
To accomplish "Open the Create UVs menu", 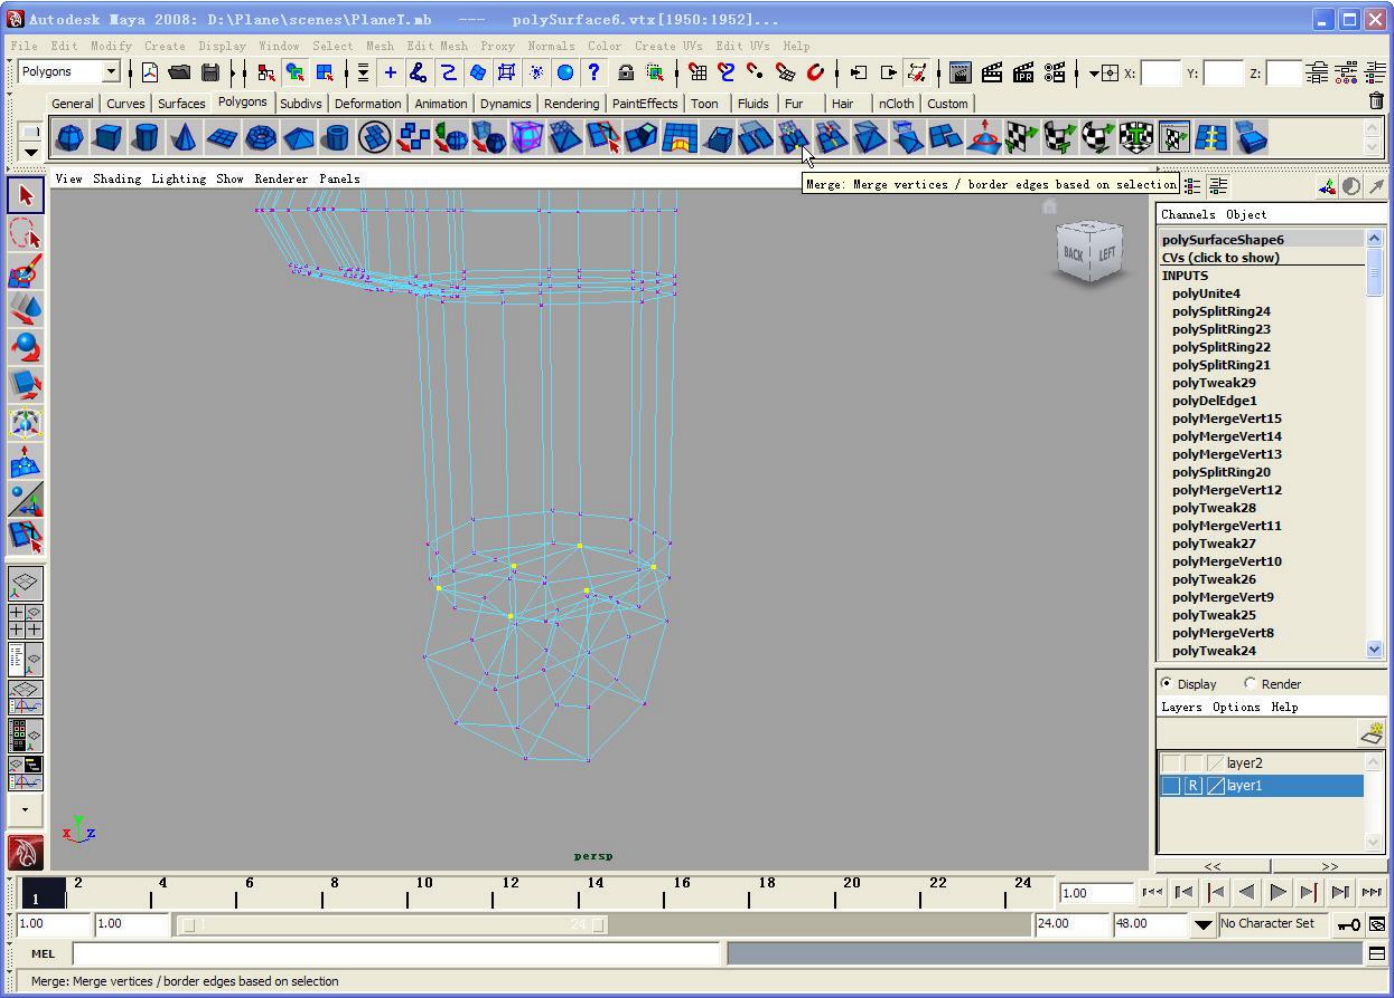I will coord(668,46).
